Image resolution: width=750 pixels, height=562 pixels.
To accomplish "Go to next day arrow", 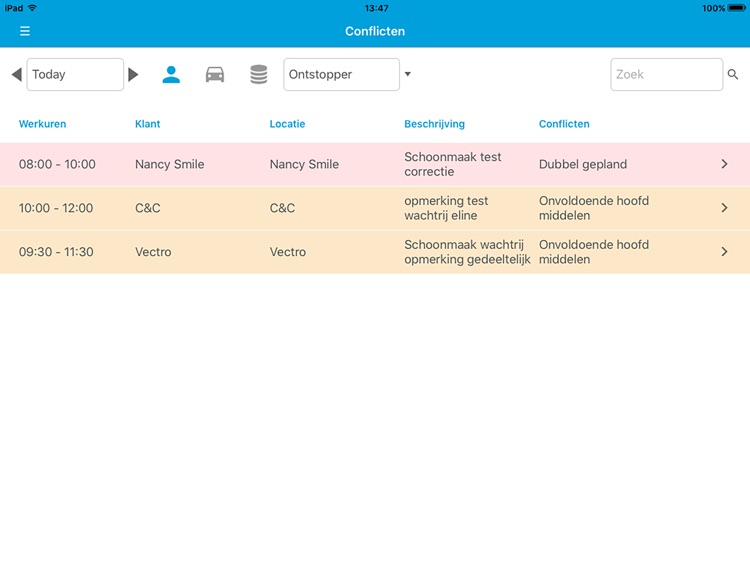I will 133,75.
